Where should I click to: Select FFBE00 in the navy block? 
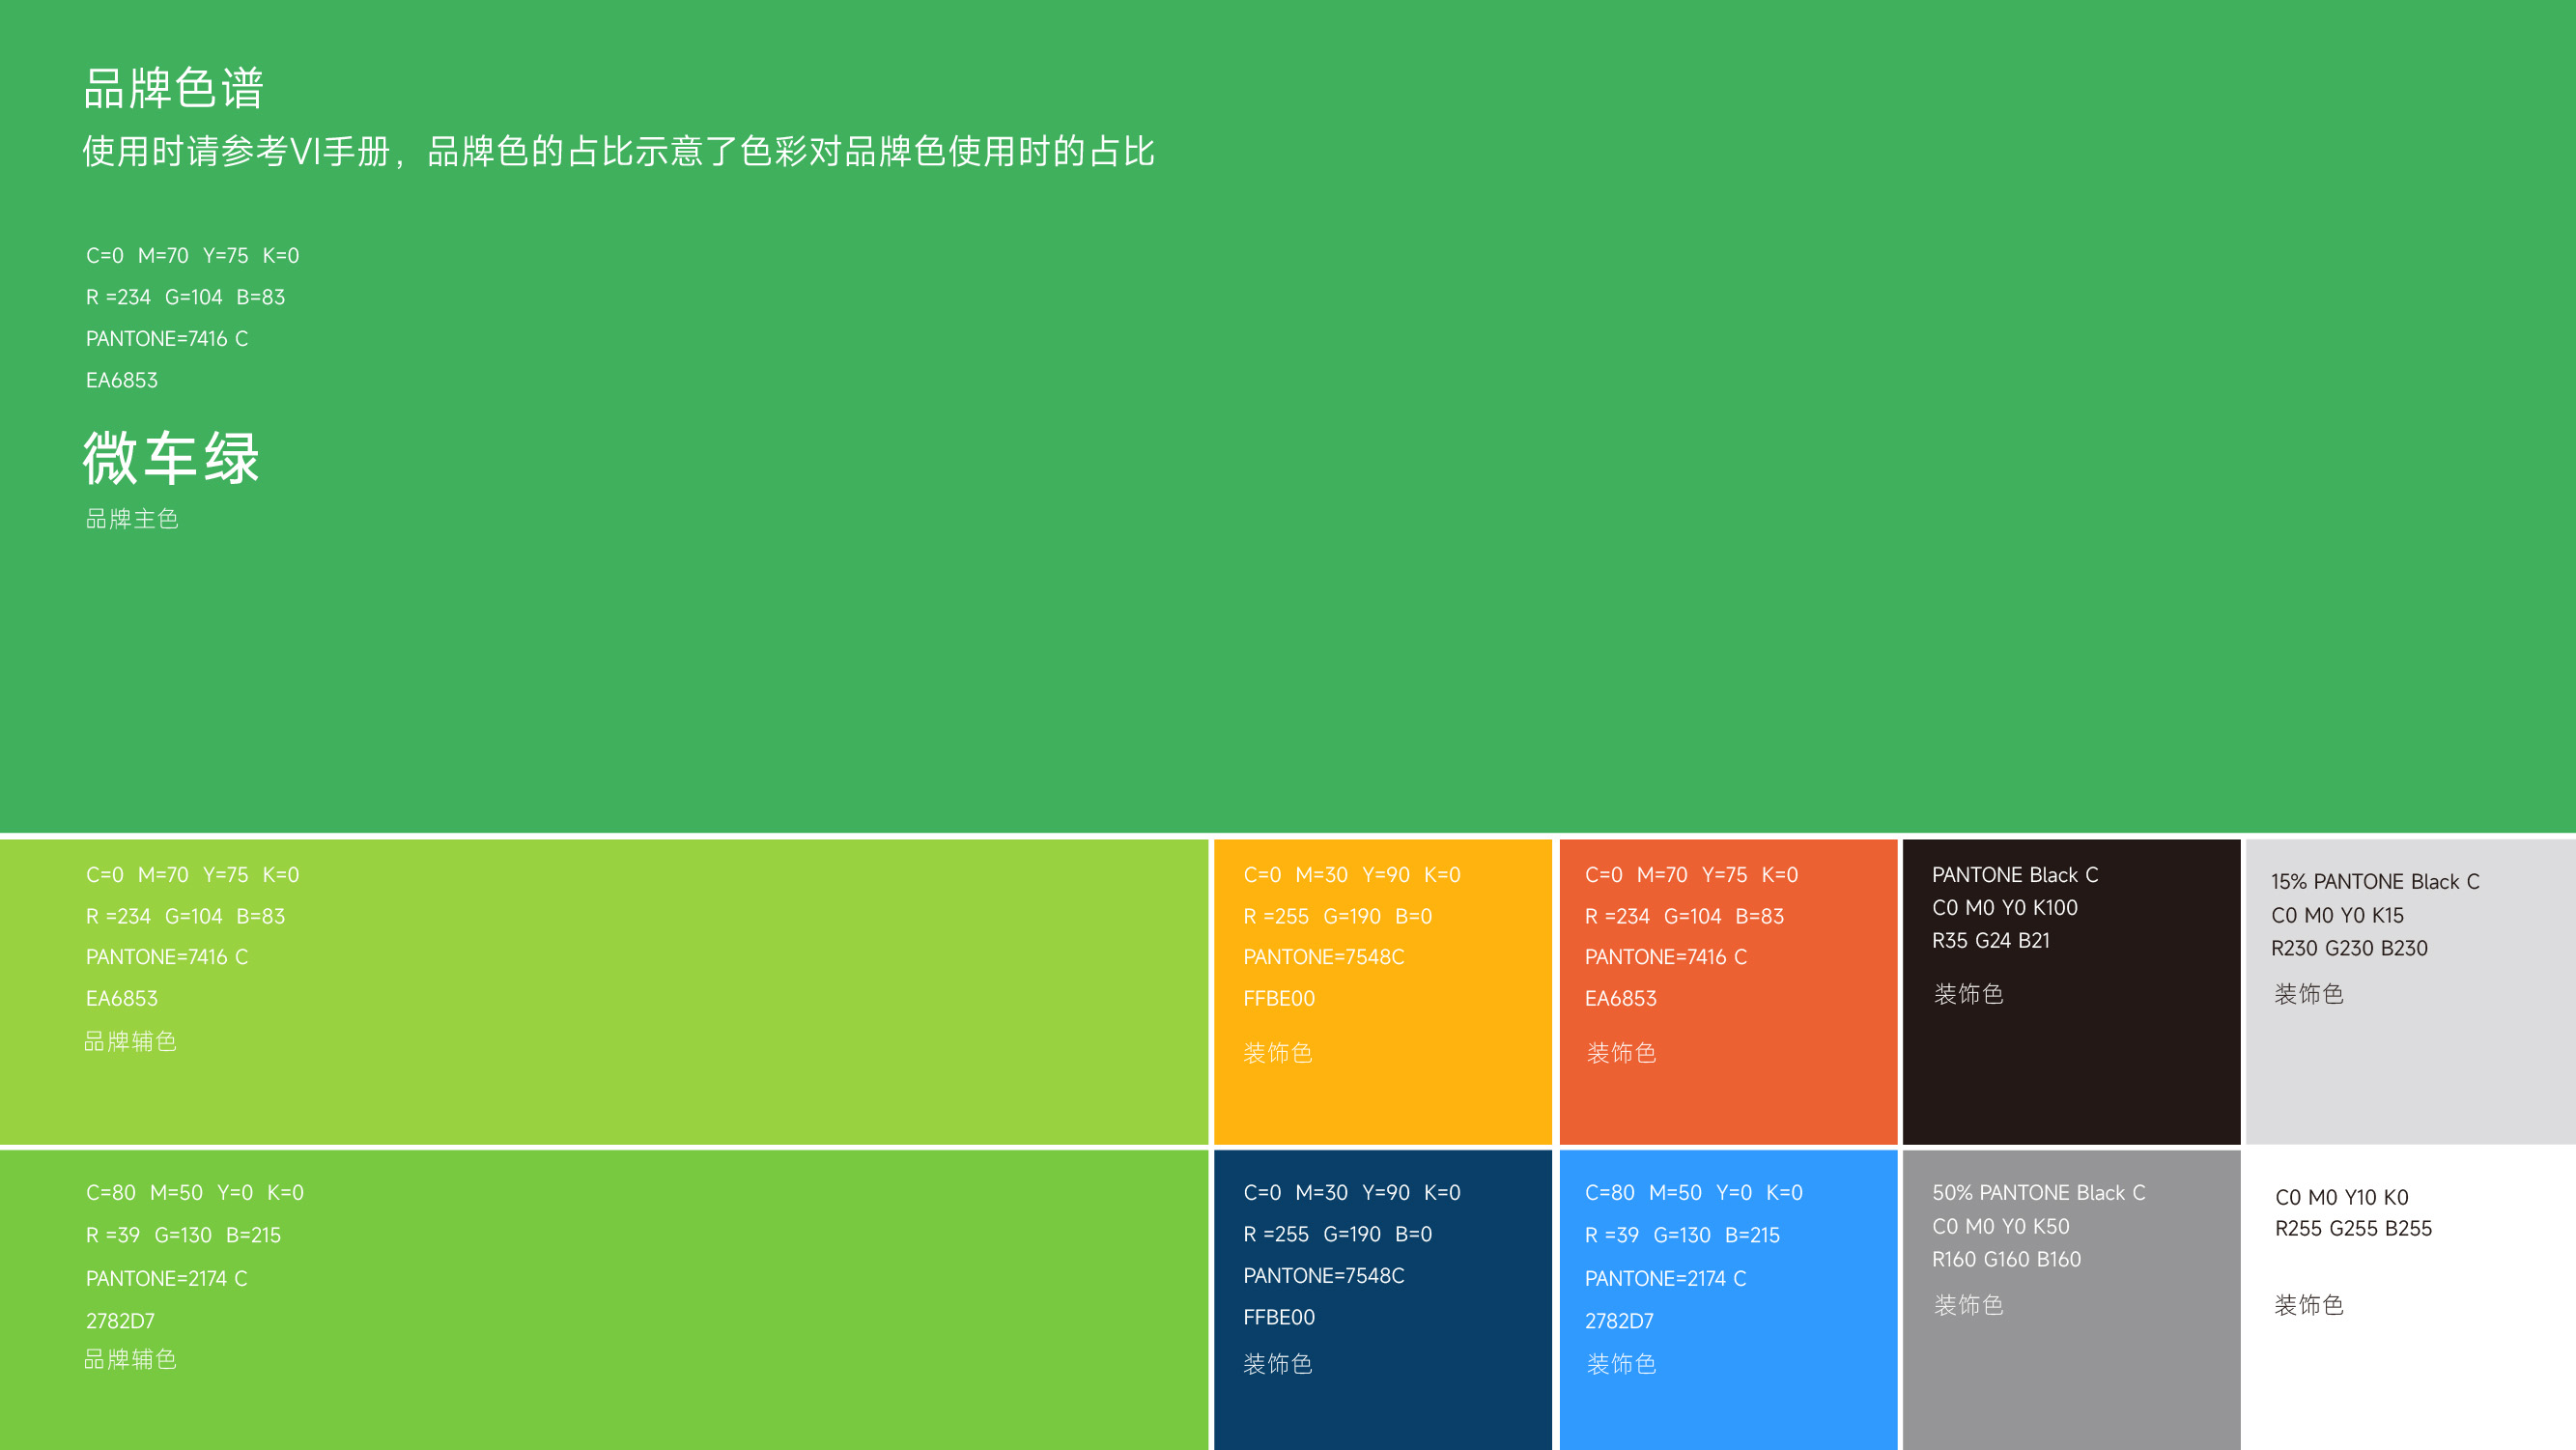(x=1279, y=1317)
